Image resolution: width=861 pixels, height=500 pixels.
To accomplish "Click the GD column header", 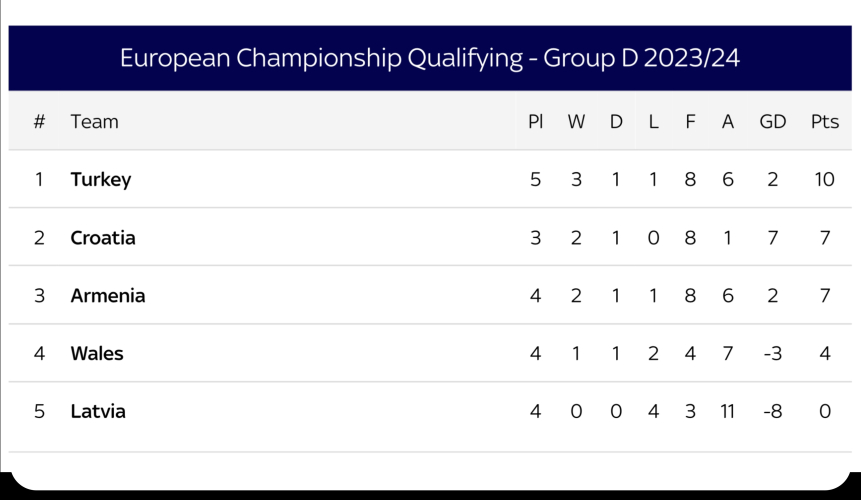I will tap(773, 122).
